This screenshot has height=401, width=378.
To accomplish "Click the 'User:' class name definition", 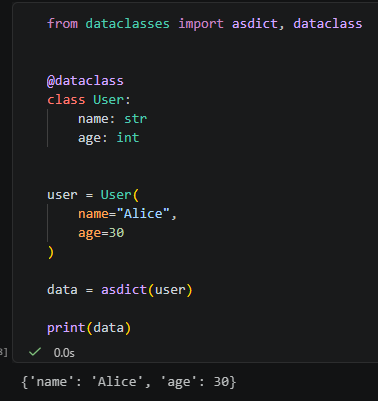I will (x=112, y=100).
